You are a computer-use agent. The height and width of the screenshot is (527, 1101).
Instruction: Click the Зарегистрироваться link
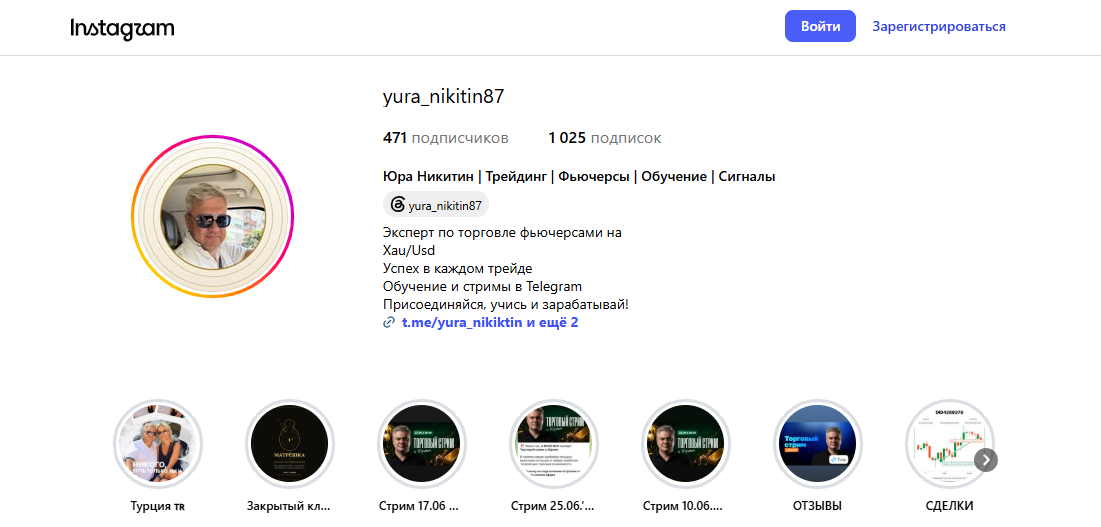point(939,27)
